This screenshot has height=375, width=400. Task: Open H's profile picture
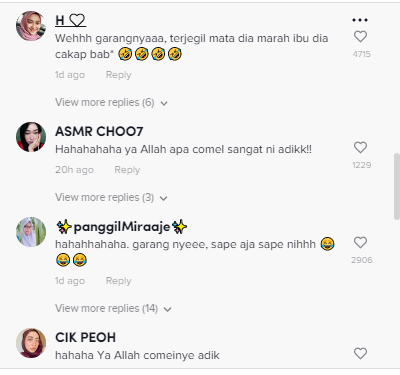31,26
